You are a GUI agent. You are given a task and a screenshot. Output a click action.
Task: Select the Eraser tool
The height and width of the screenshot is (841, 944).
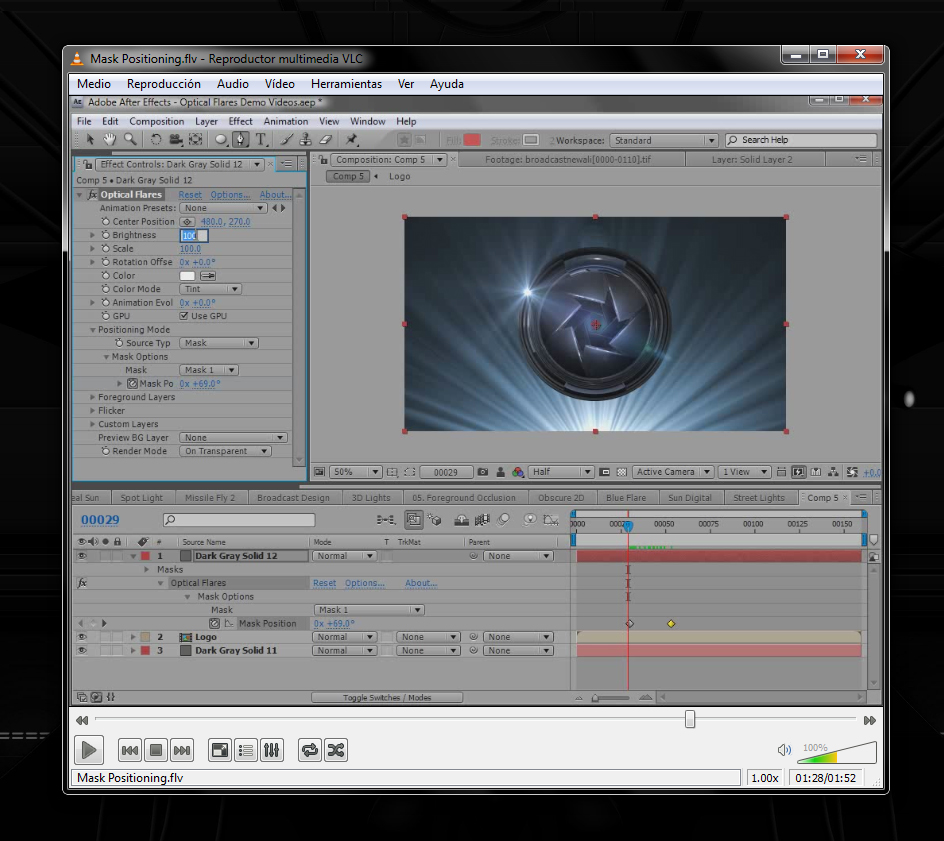coord(326,140)
